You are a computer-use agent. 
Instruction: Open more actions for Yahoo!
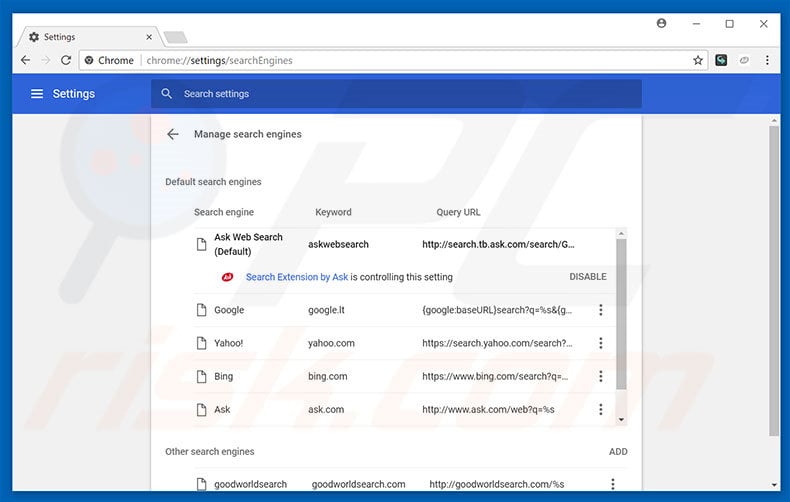click(x=601, y=343)
